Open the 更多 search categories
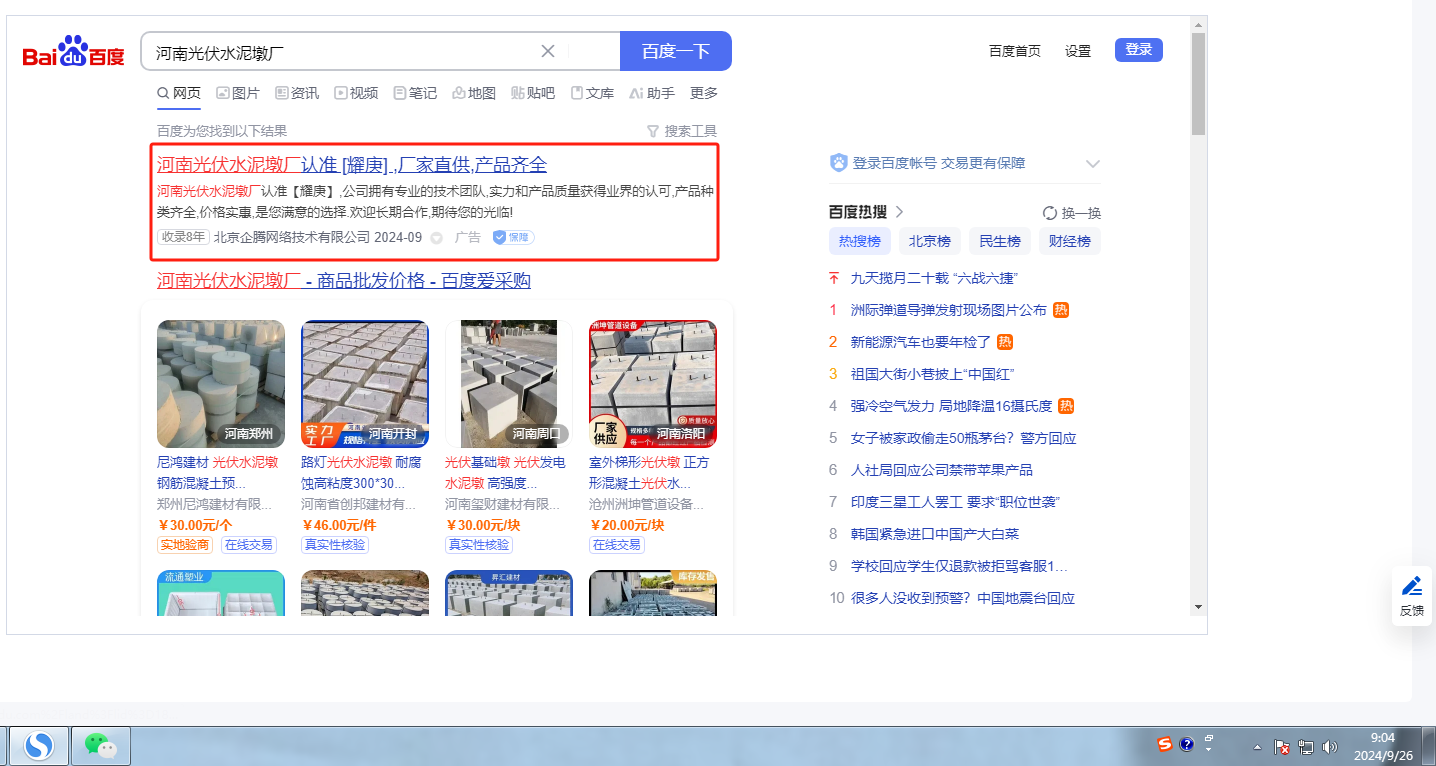 704,93
